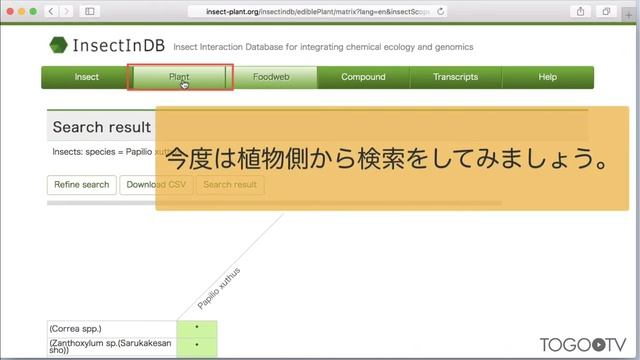Click the InsectInDB site title

(x=119, y=45)
